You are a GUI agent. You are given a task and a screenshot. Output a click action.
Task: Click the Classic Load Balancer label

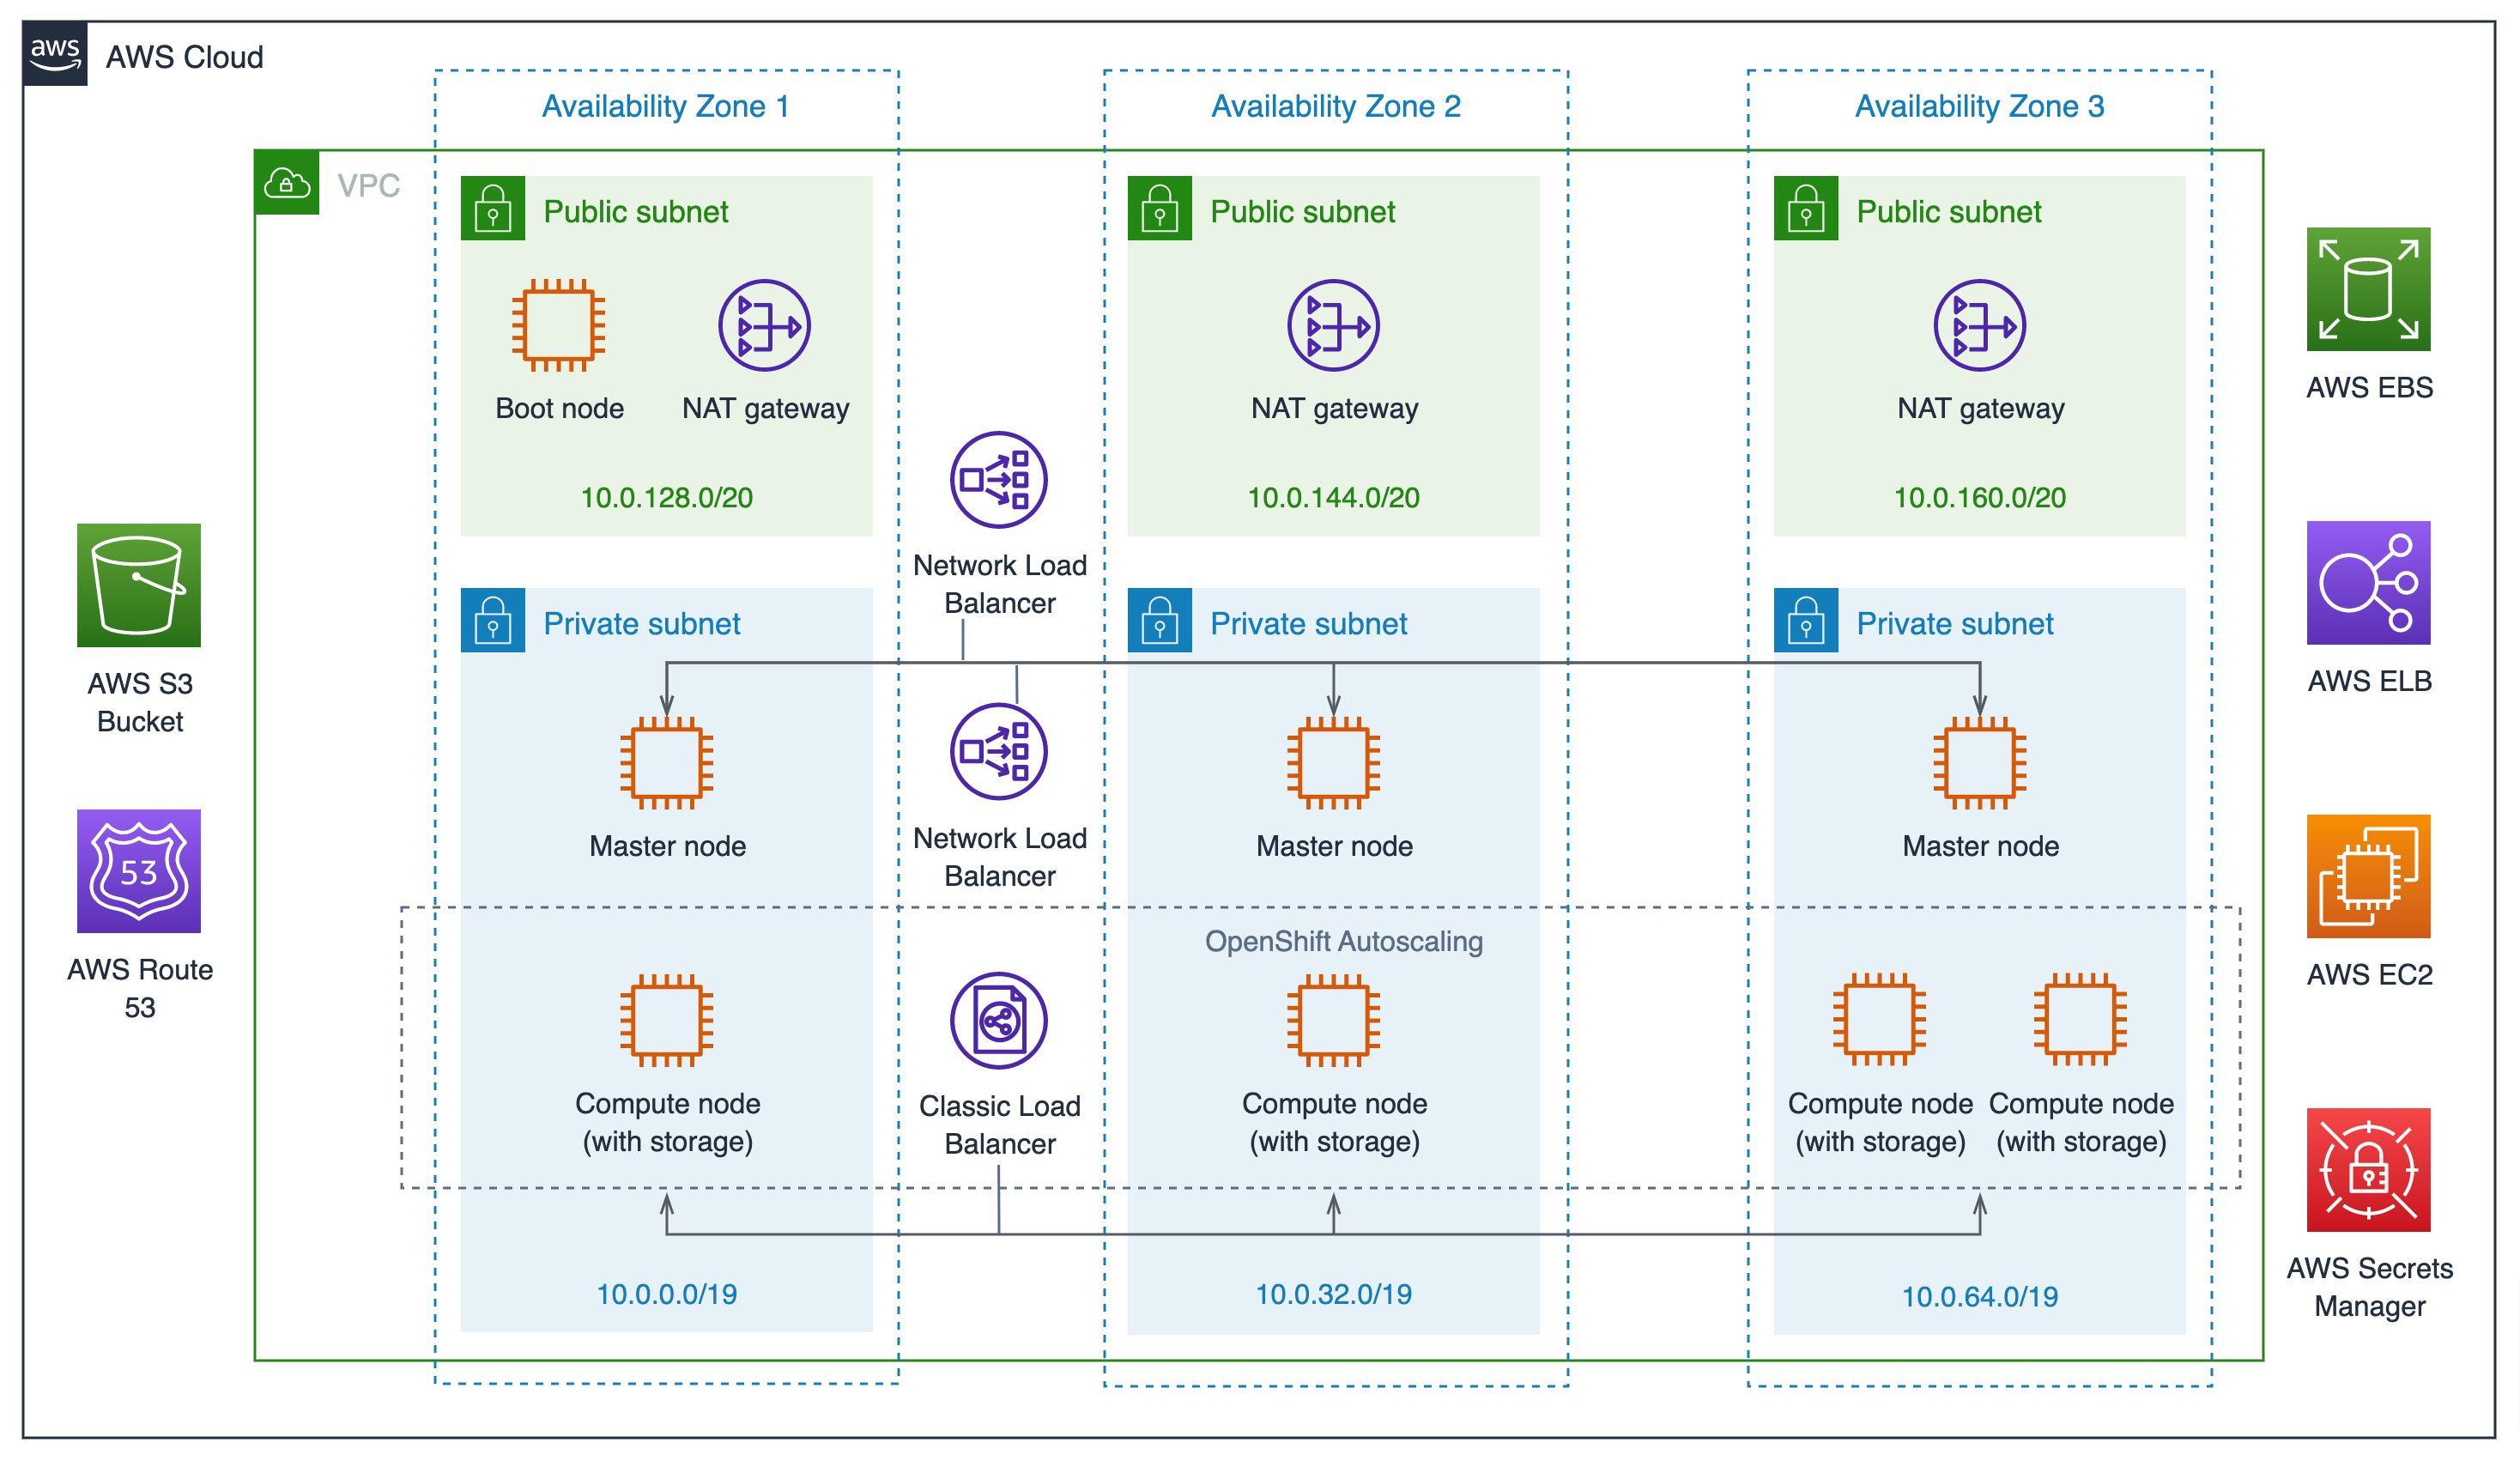[1000, 1125]
